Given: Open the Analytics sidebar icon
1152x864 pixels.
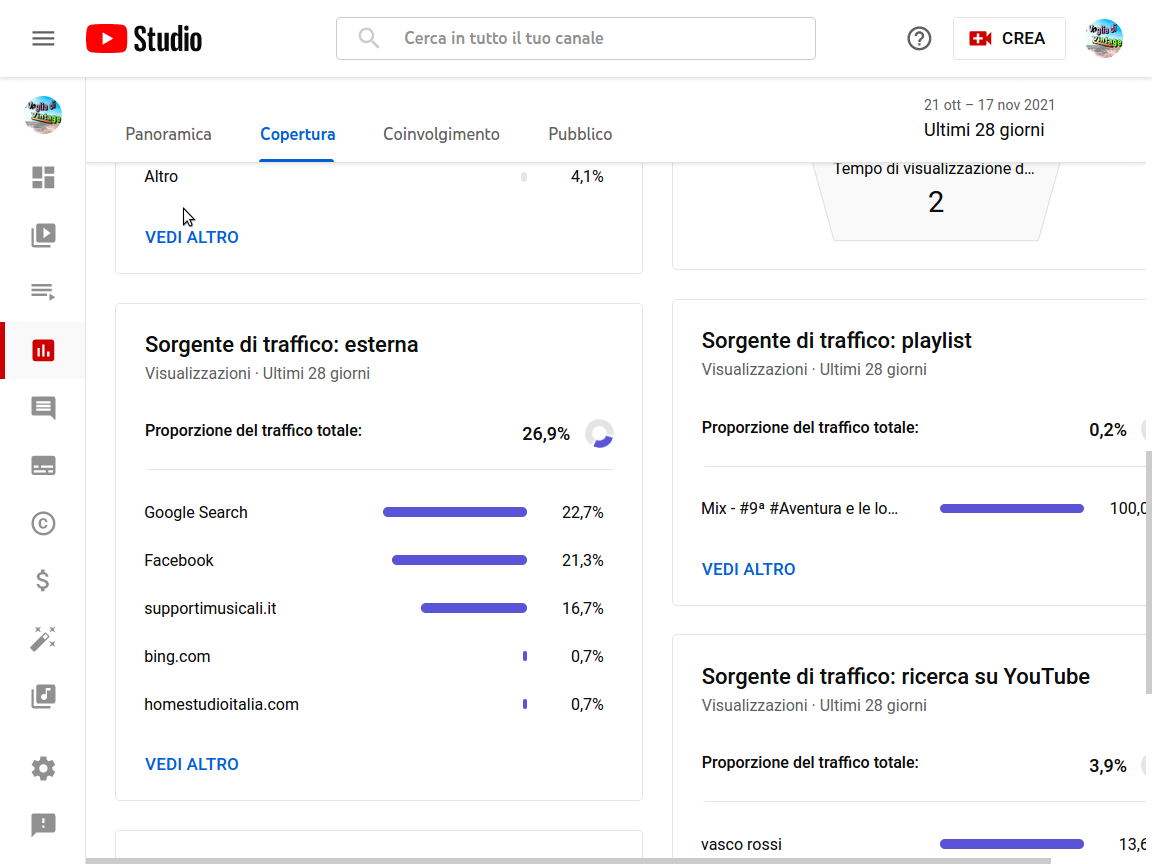Looking at the screenshot, I should coord(43,350).
